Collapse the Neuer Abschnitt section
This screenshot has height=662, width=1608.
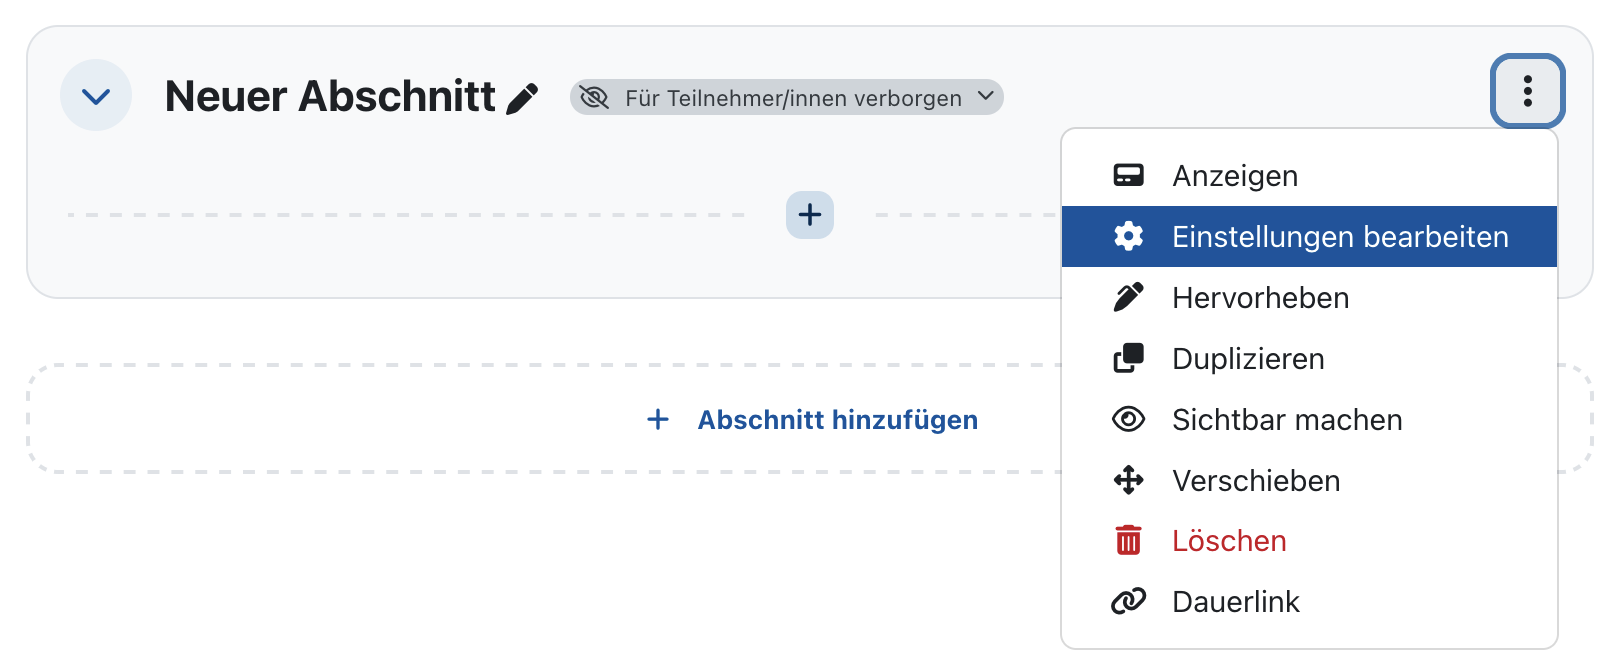(96, 95)
